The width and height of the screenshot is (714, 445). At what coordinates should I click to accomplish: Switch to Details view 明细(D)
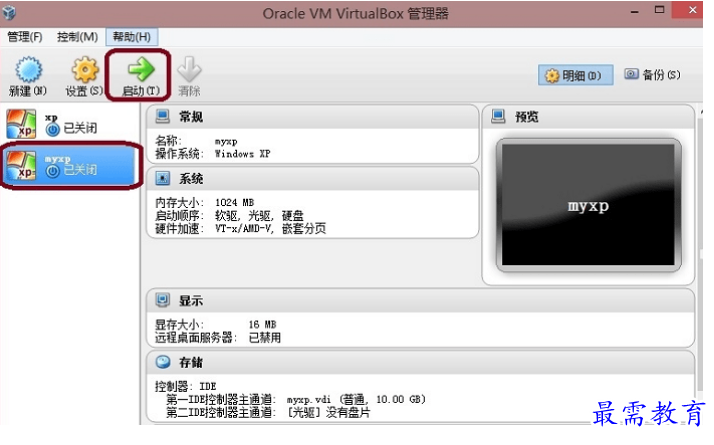coord(576,75)
